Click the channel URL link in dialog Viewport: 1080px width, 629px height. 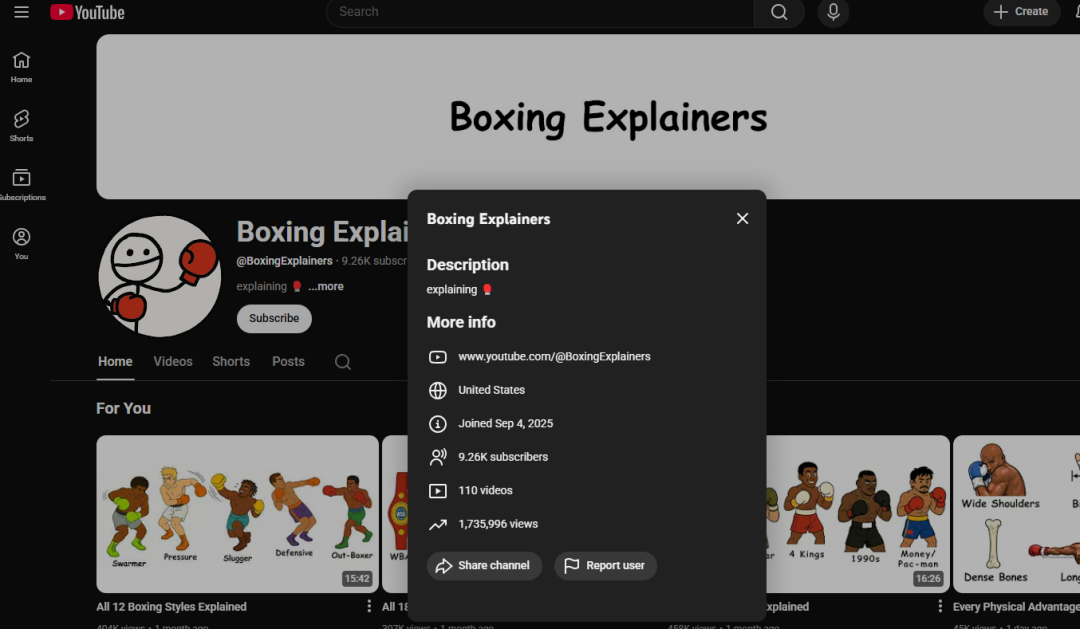pyautogui.click(x=554, y=357)
